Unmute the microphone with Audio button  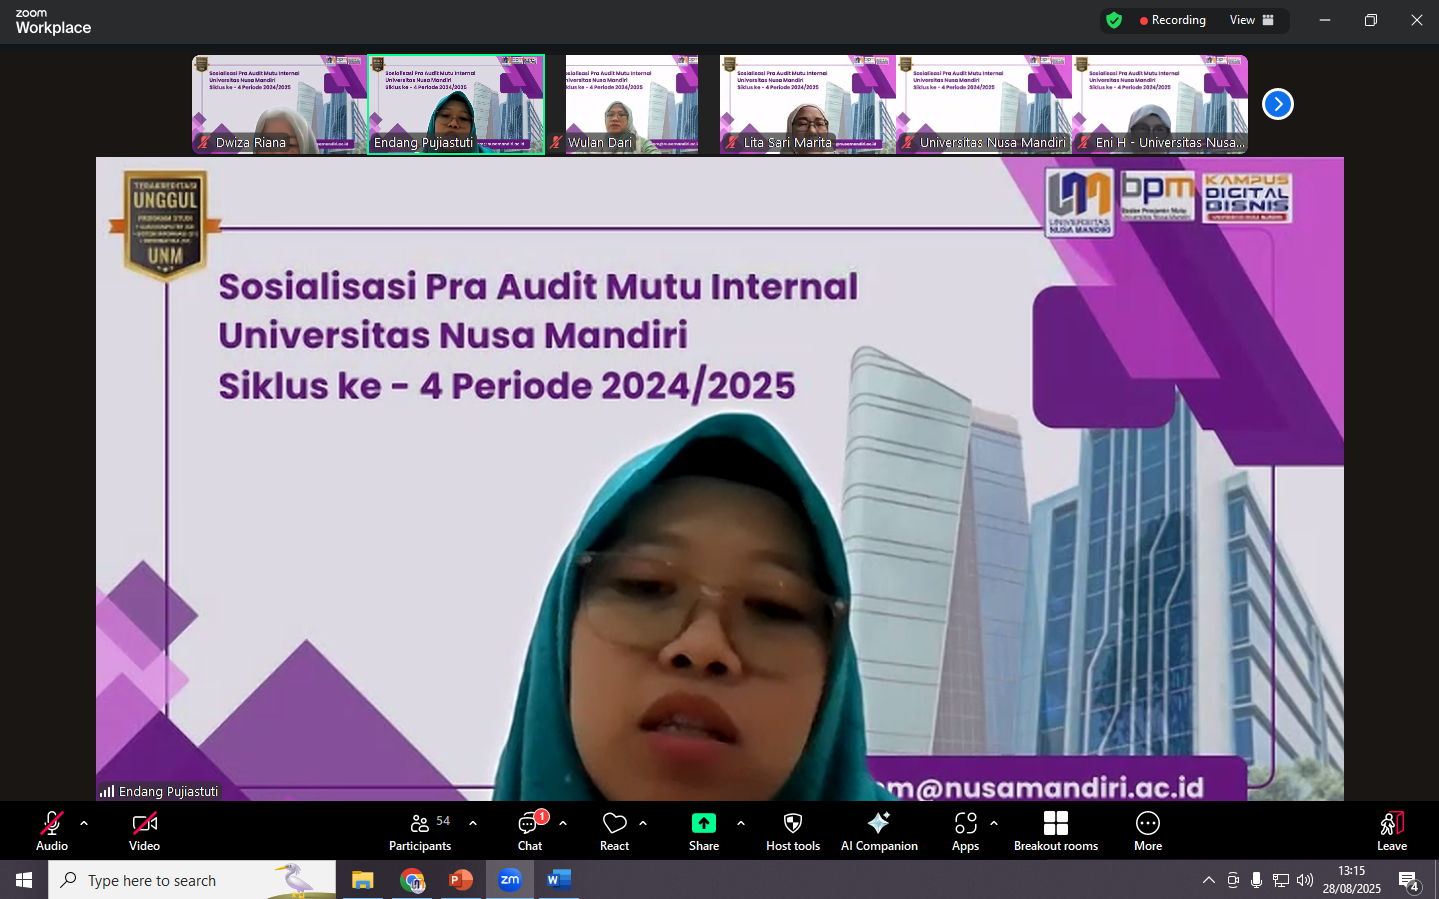tap(52, 831)
